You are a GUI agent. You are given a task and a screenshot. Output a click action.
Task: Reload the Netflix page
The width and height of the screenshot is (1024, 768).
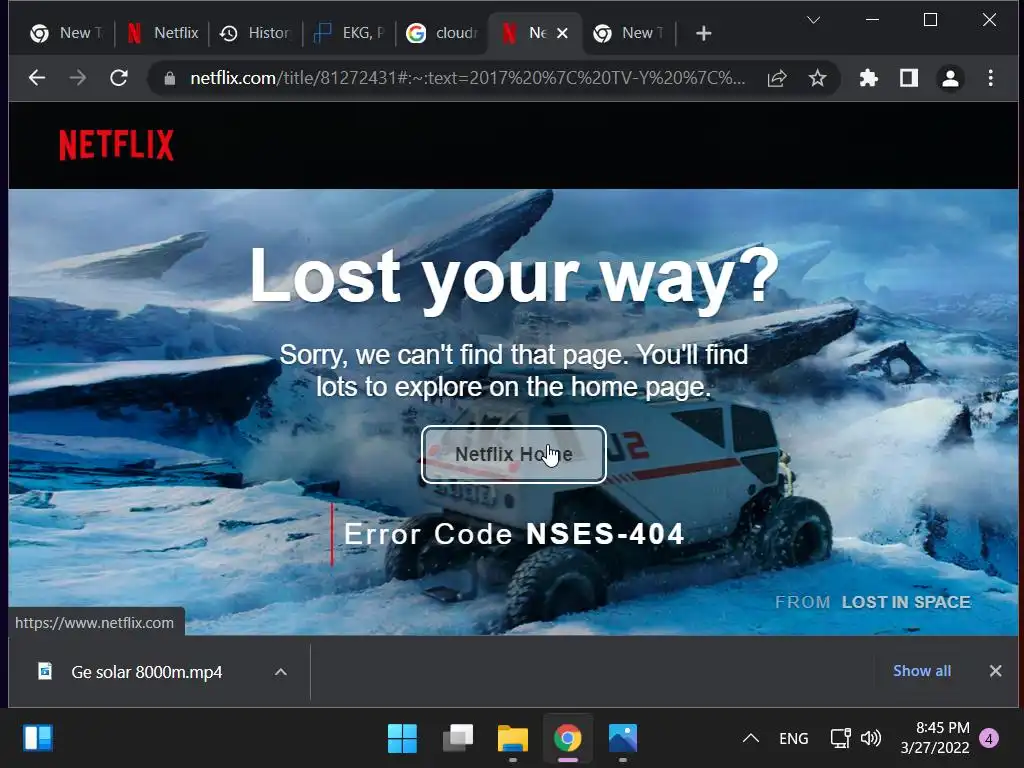point(119,78)
